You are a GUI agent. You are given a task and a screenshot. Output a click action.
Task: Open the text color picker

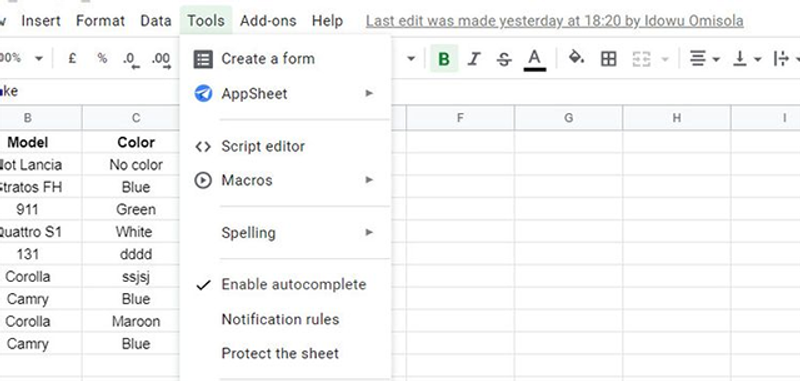(534, 59)
